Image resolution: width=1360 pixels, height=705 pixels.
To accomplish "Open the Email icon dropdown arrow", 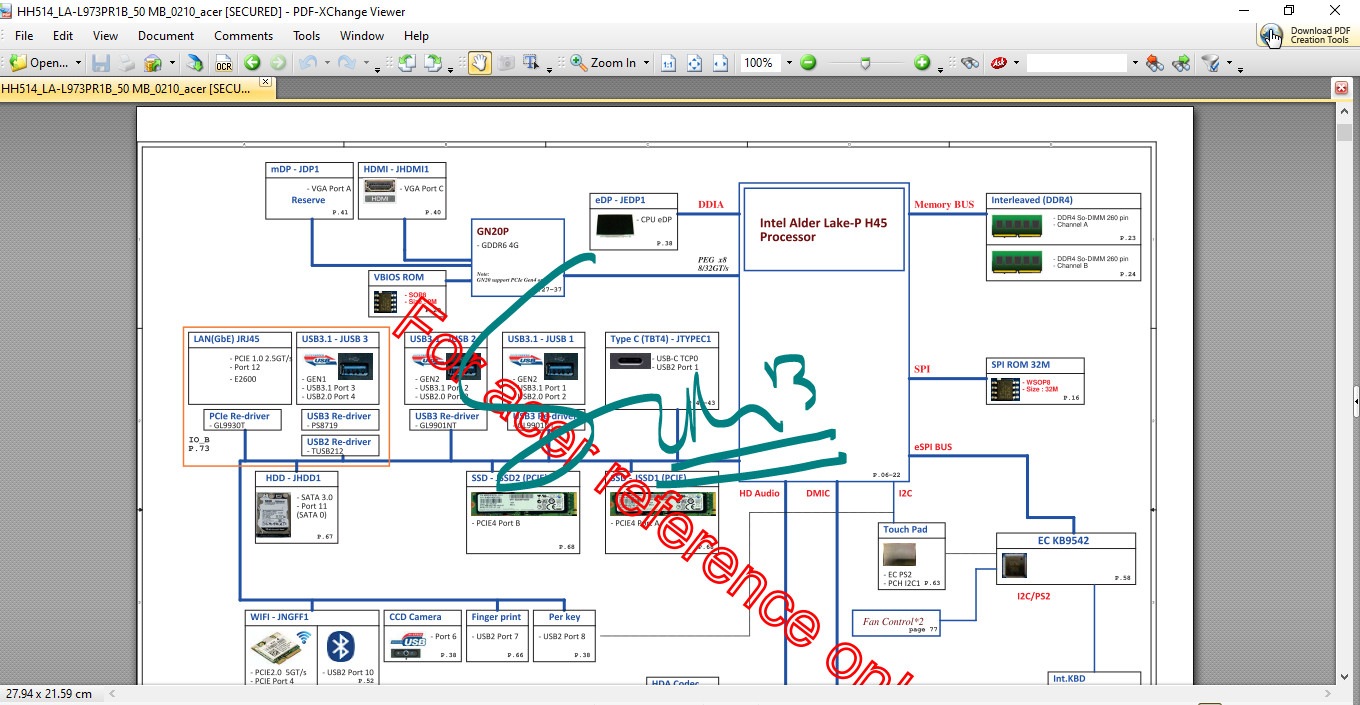I will pos(172,63).
